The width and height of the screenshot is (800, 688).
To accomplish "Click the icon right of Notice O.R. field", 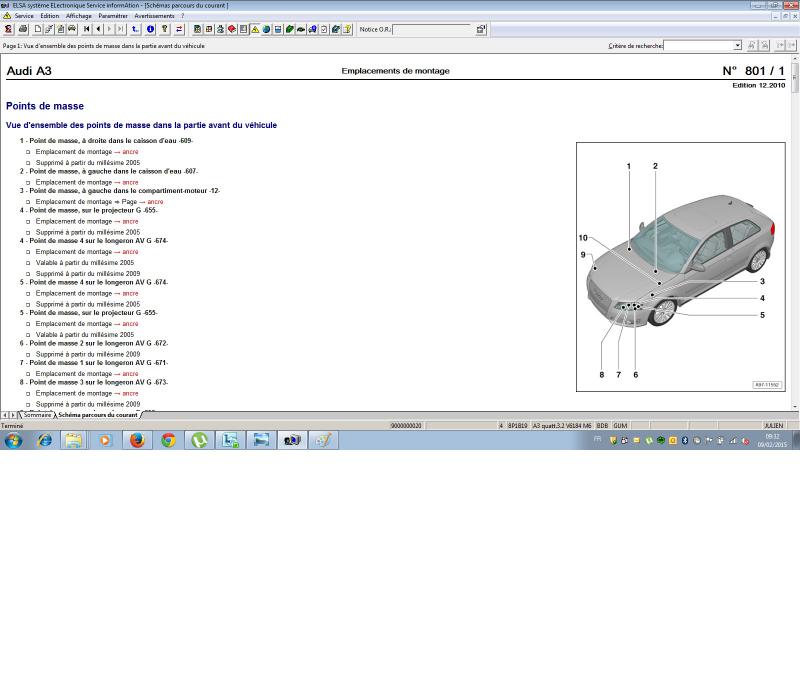I will (x=481, y=29).
